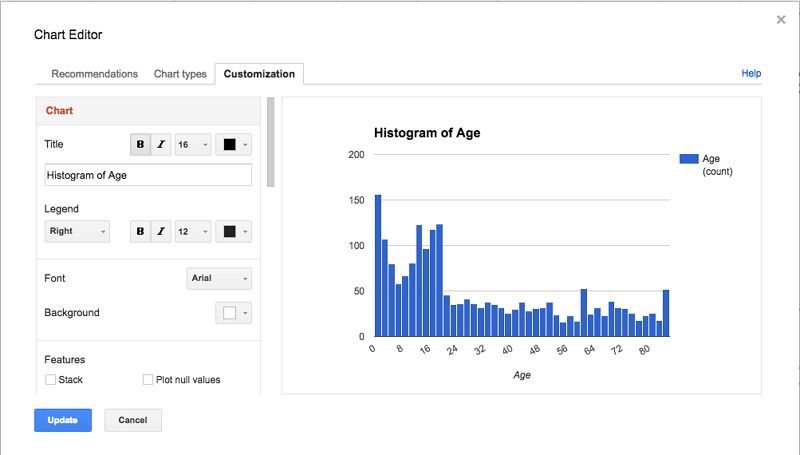Viewport: 800px width, 455px height.
Task: Open the title font size 16 dropdown
Action: [193, 144]
